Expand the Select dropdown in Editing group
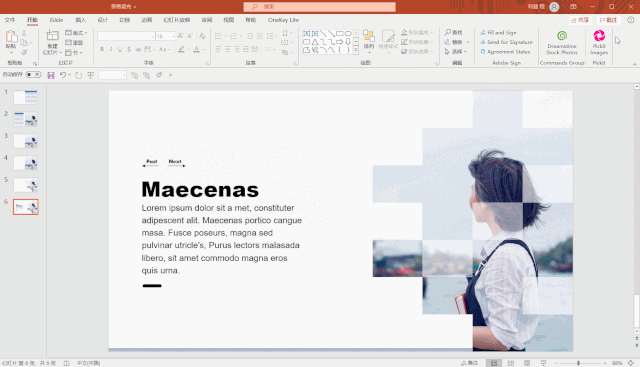 (x=456, y=52)
